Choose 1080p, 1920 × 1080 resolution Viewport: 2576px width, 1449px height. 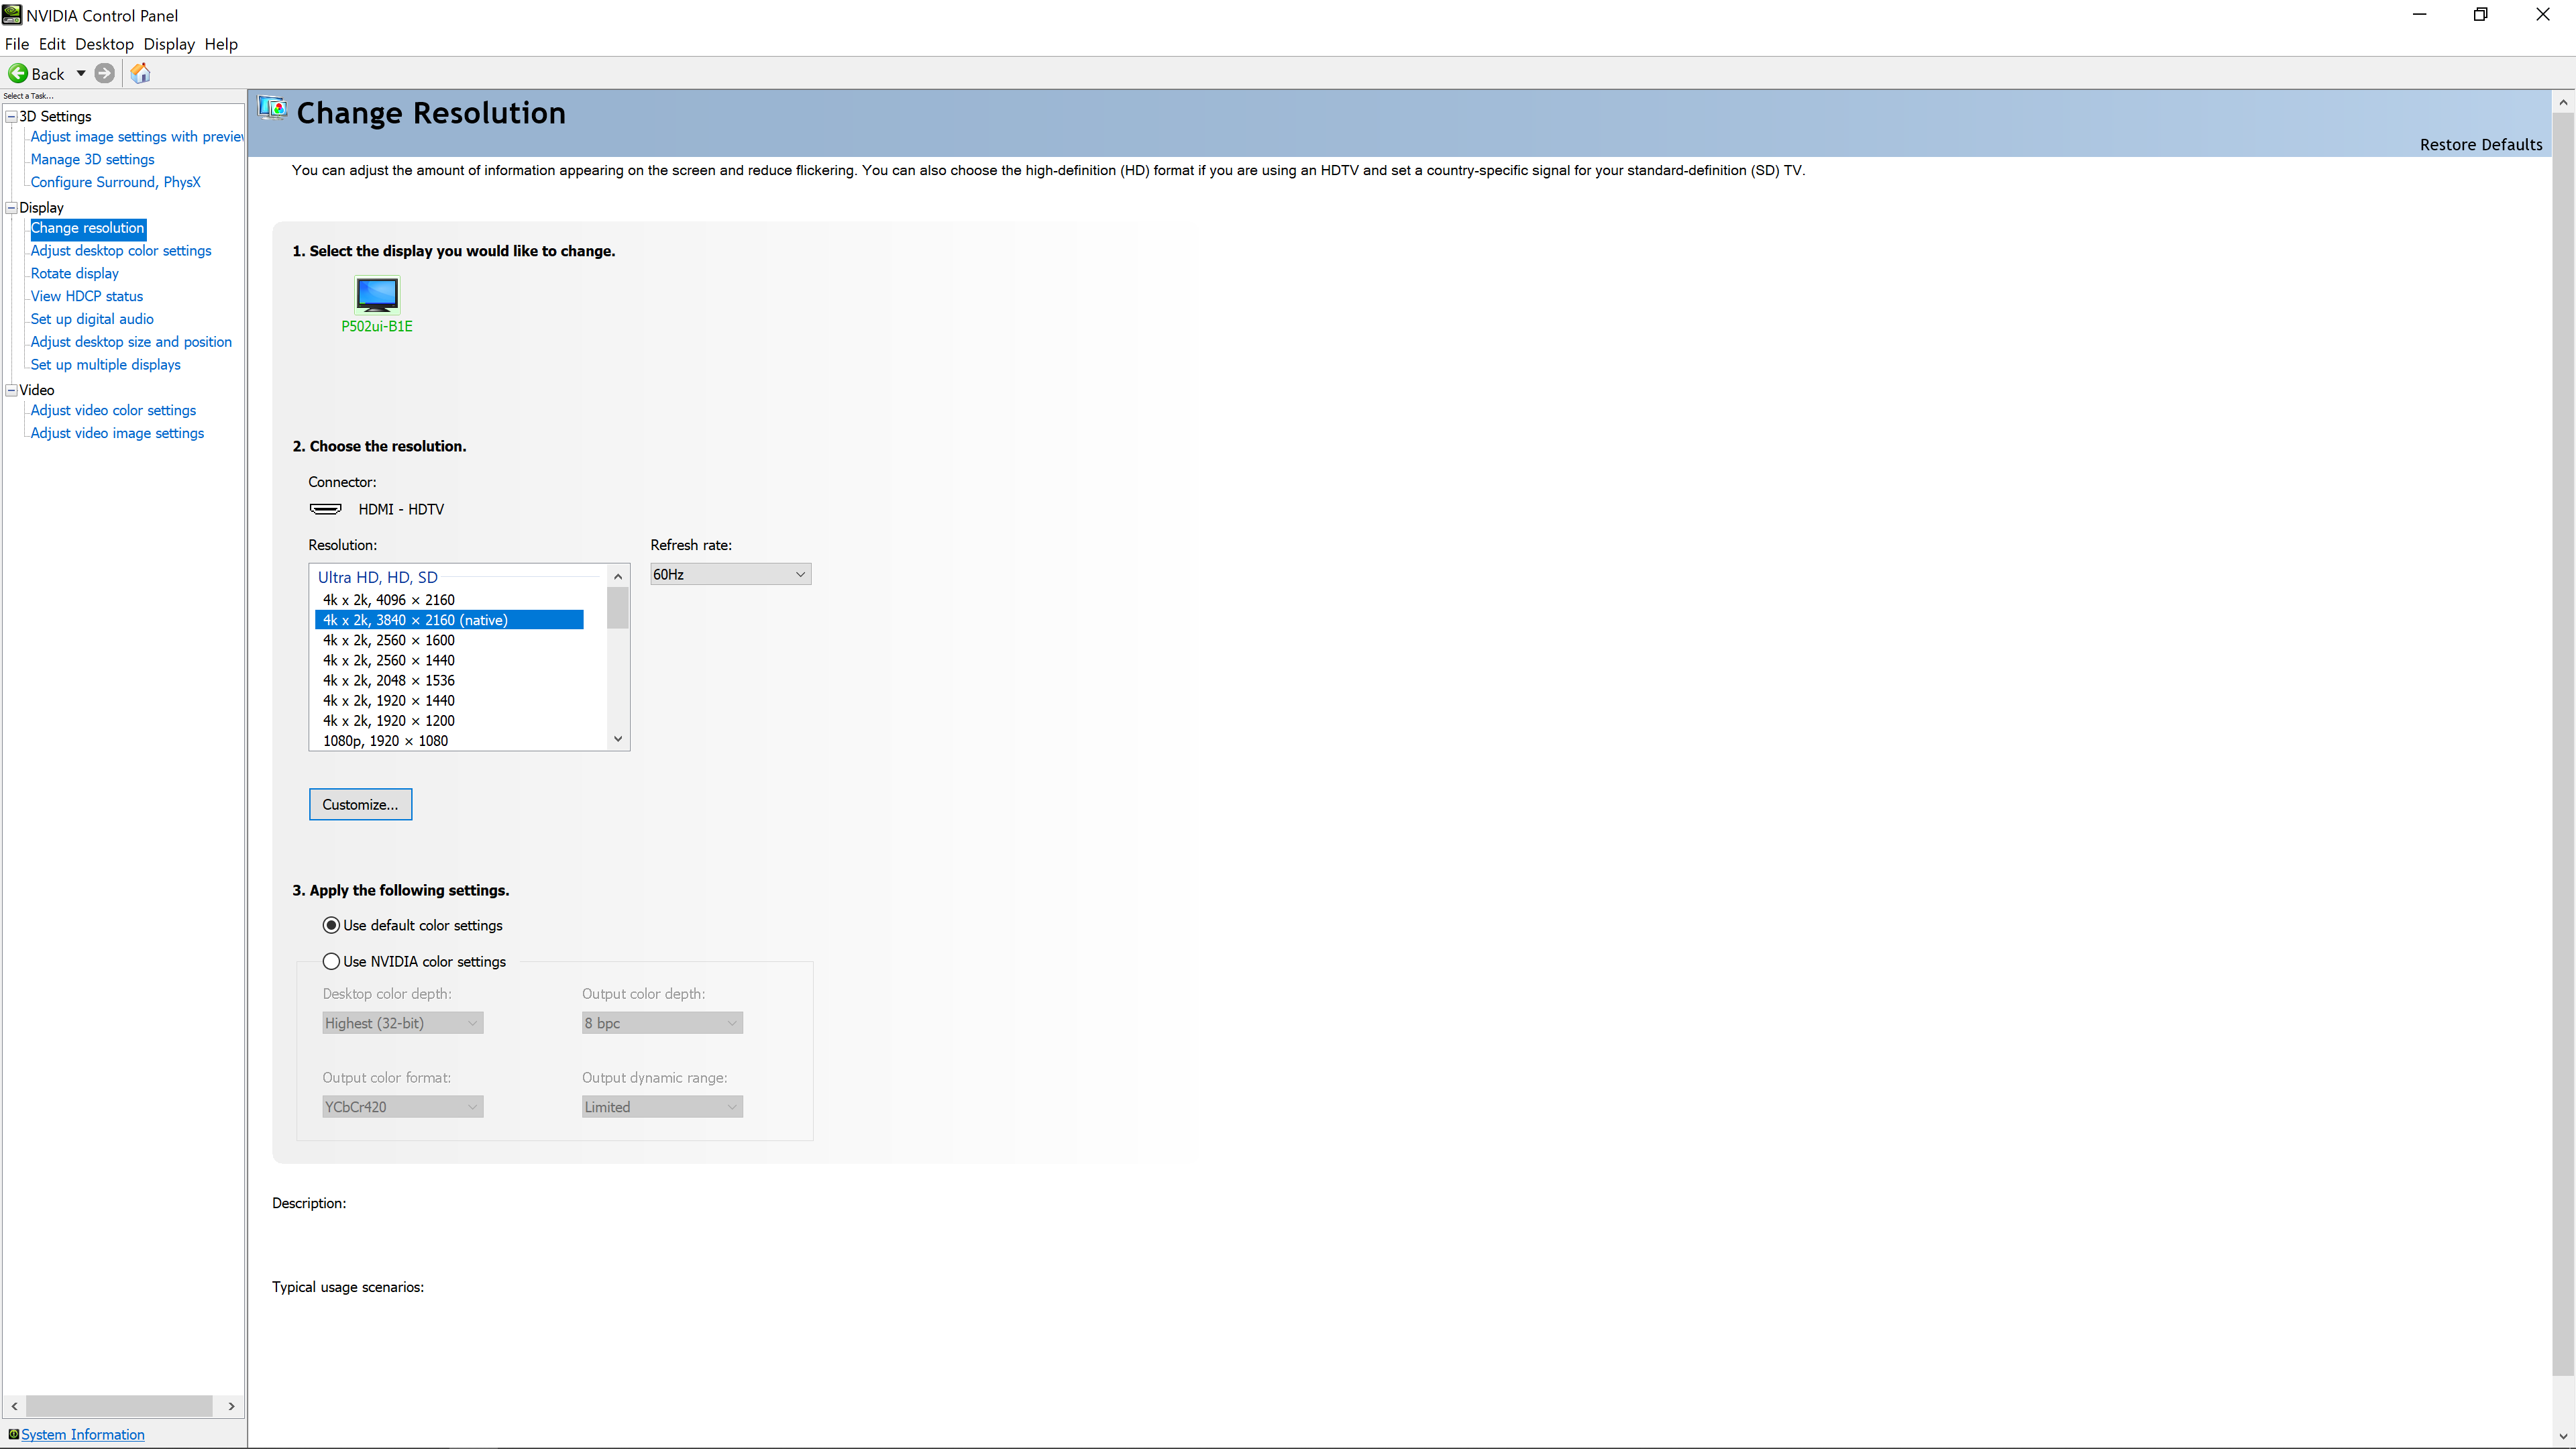point(385,740)
